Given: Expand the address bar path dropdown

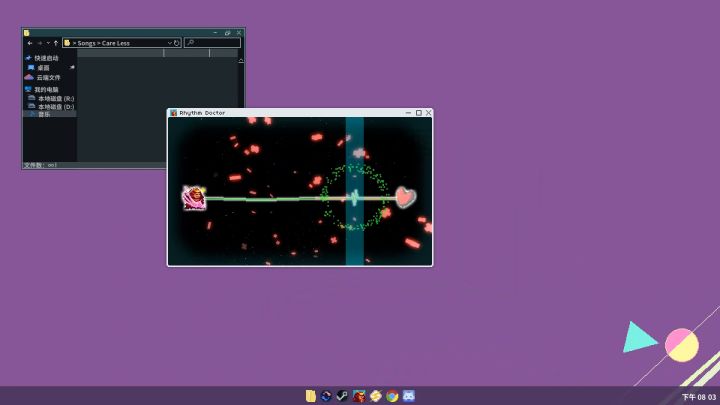Looking at the screenshot, I should [x=169, y=43].
